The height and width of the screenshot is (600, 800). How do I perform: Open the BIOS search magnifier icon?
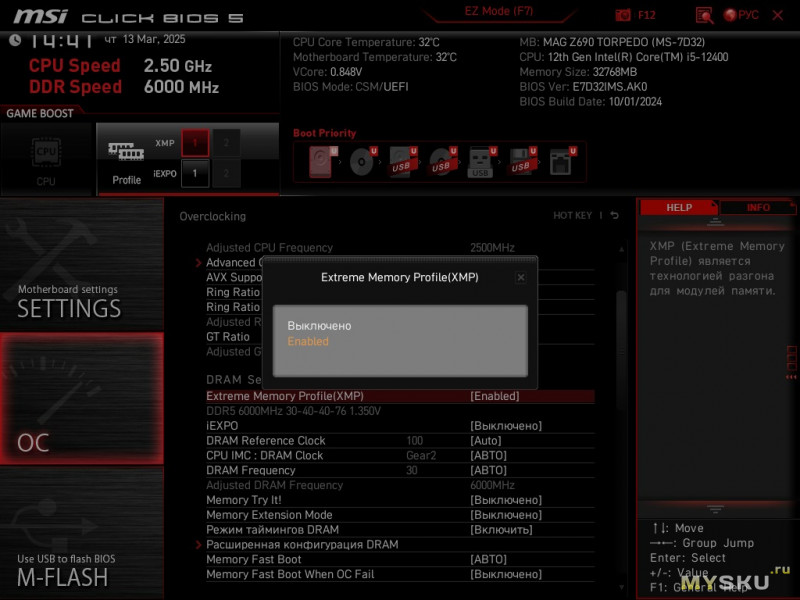click(x=705, y=15)
